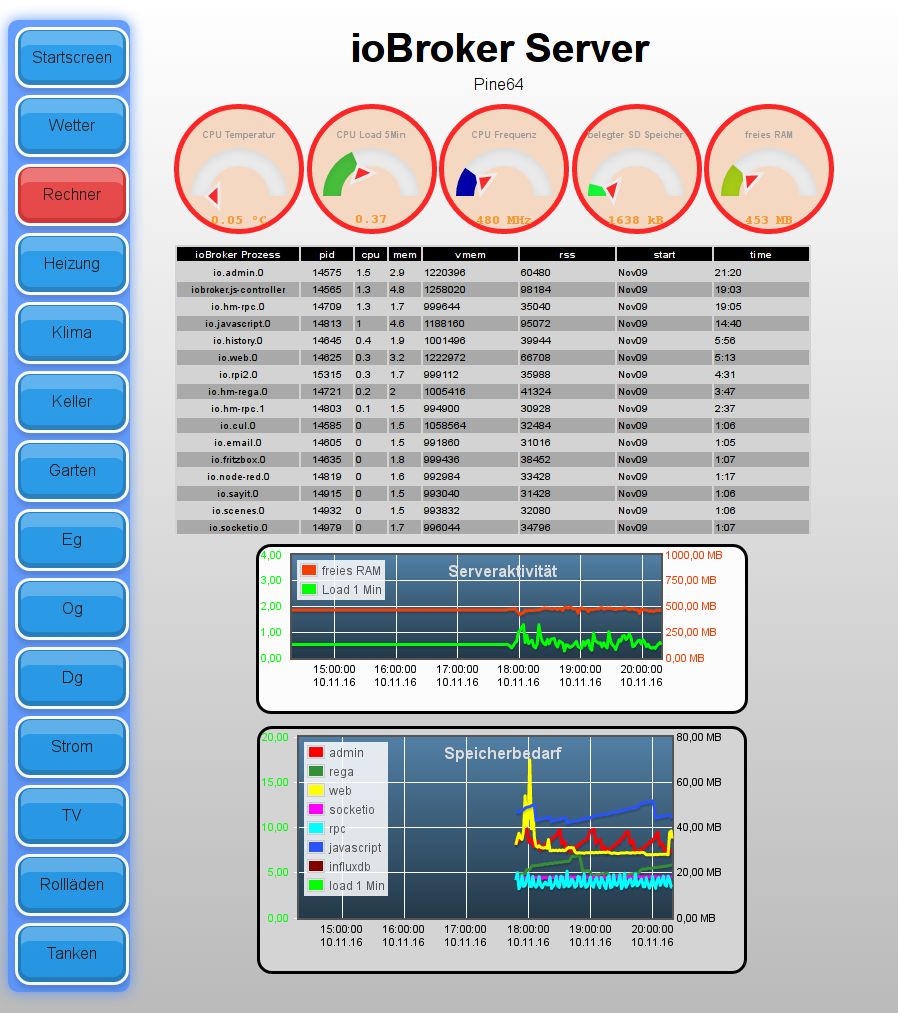
Task: Click the freies RAM red legend swatch
Action: 309,570
